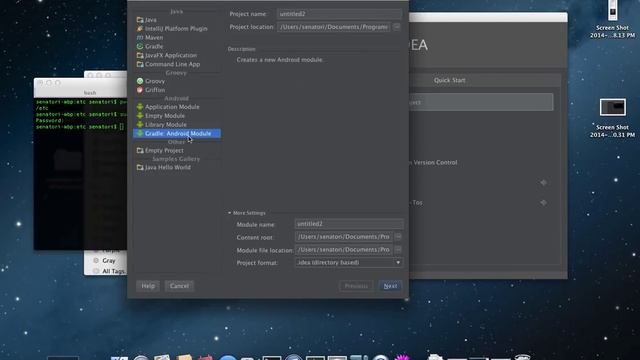Edit the Module name field
Viewport: 640px width, 360px height.
pyautogui.click(x=349, y=224)
